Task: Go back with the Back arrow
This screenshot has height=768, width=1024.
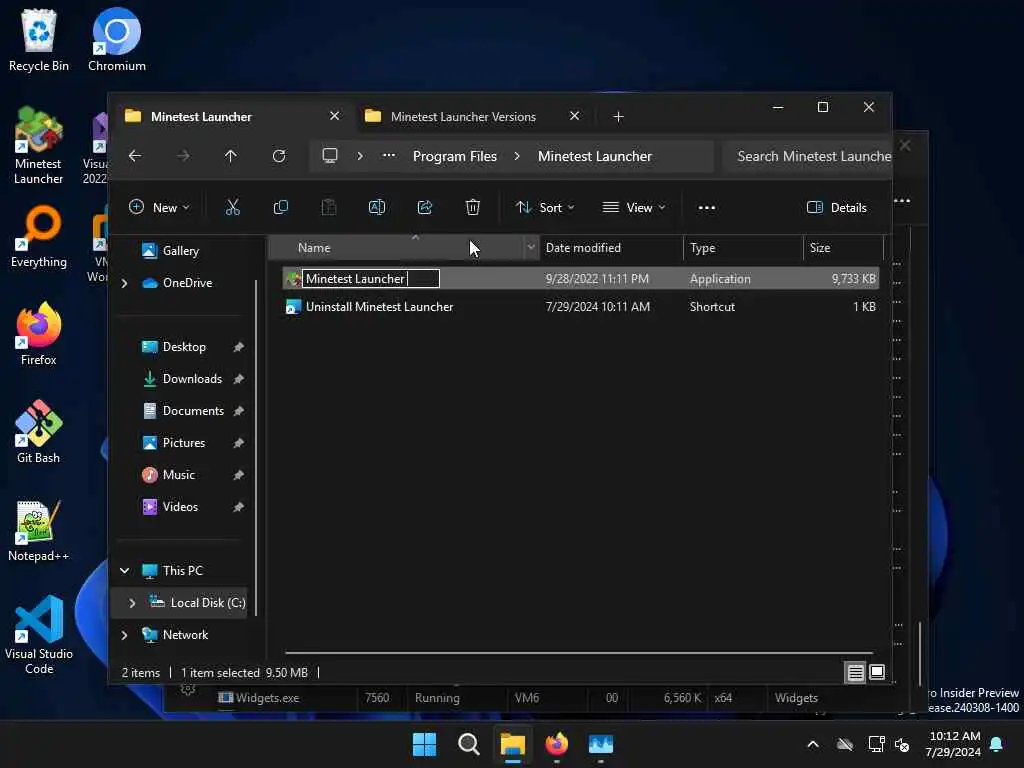Action: click(135, 156)
